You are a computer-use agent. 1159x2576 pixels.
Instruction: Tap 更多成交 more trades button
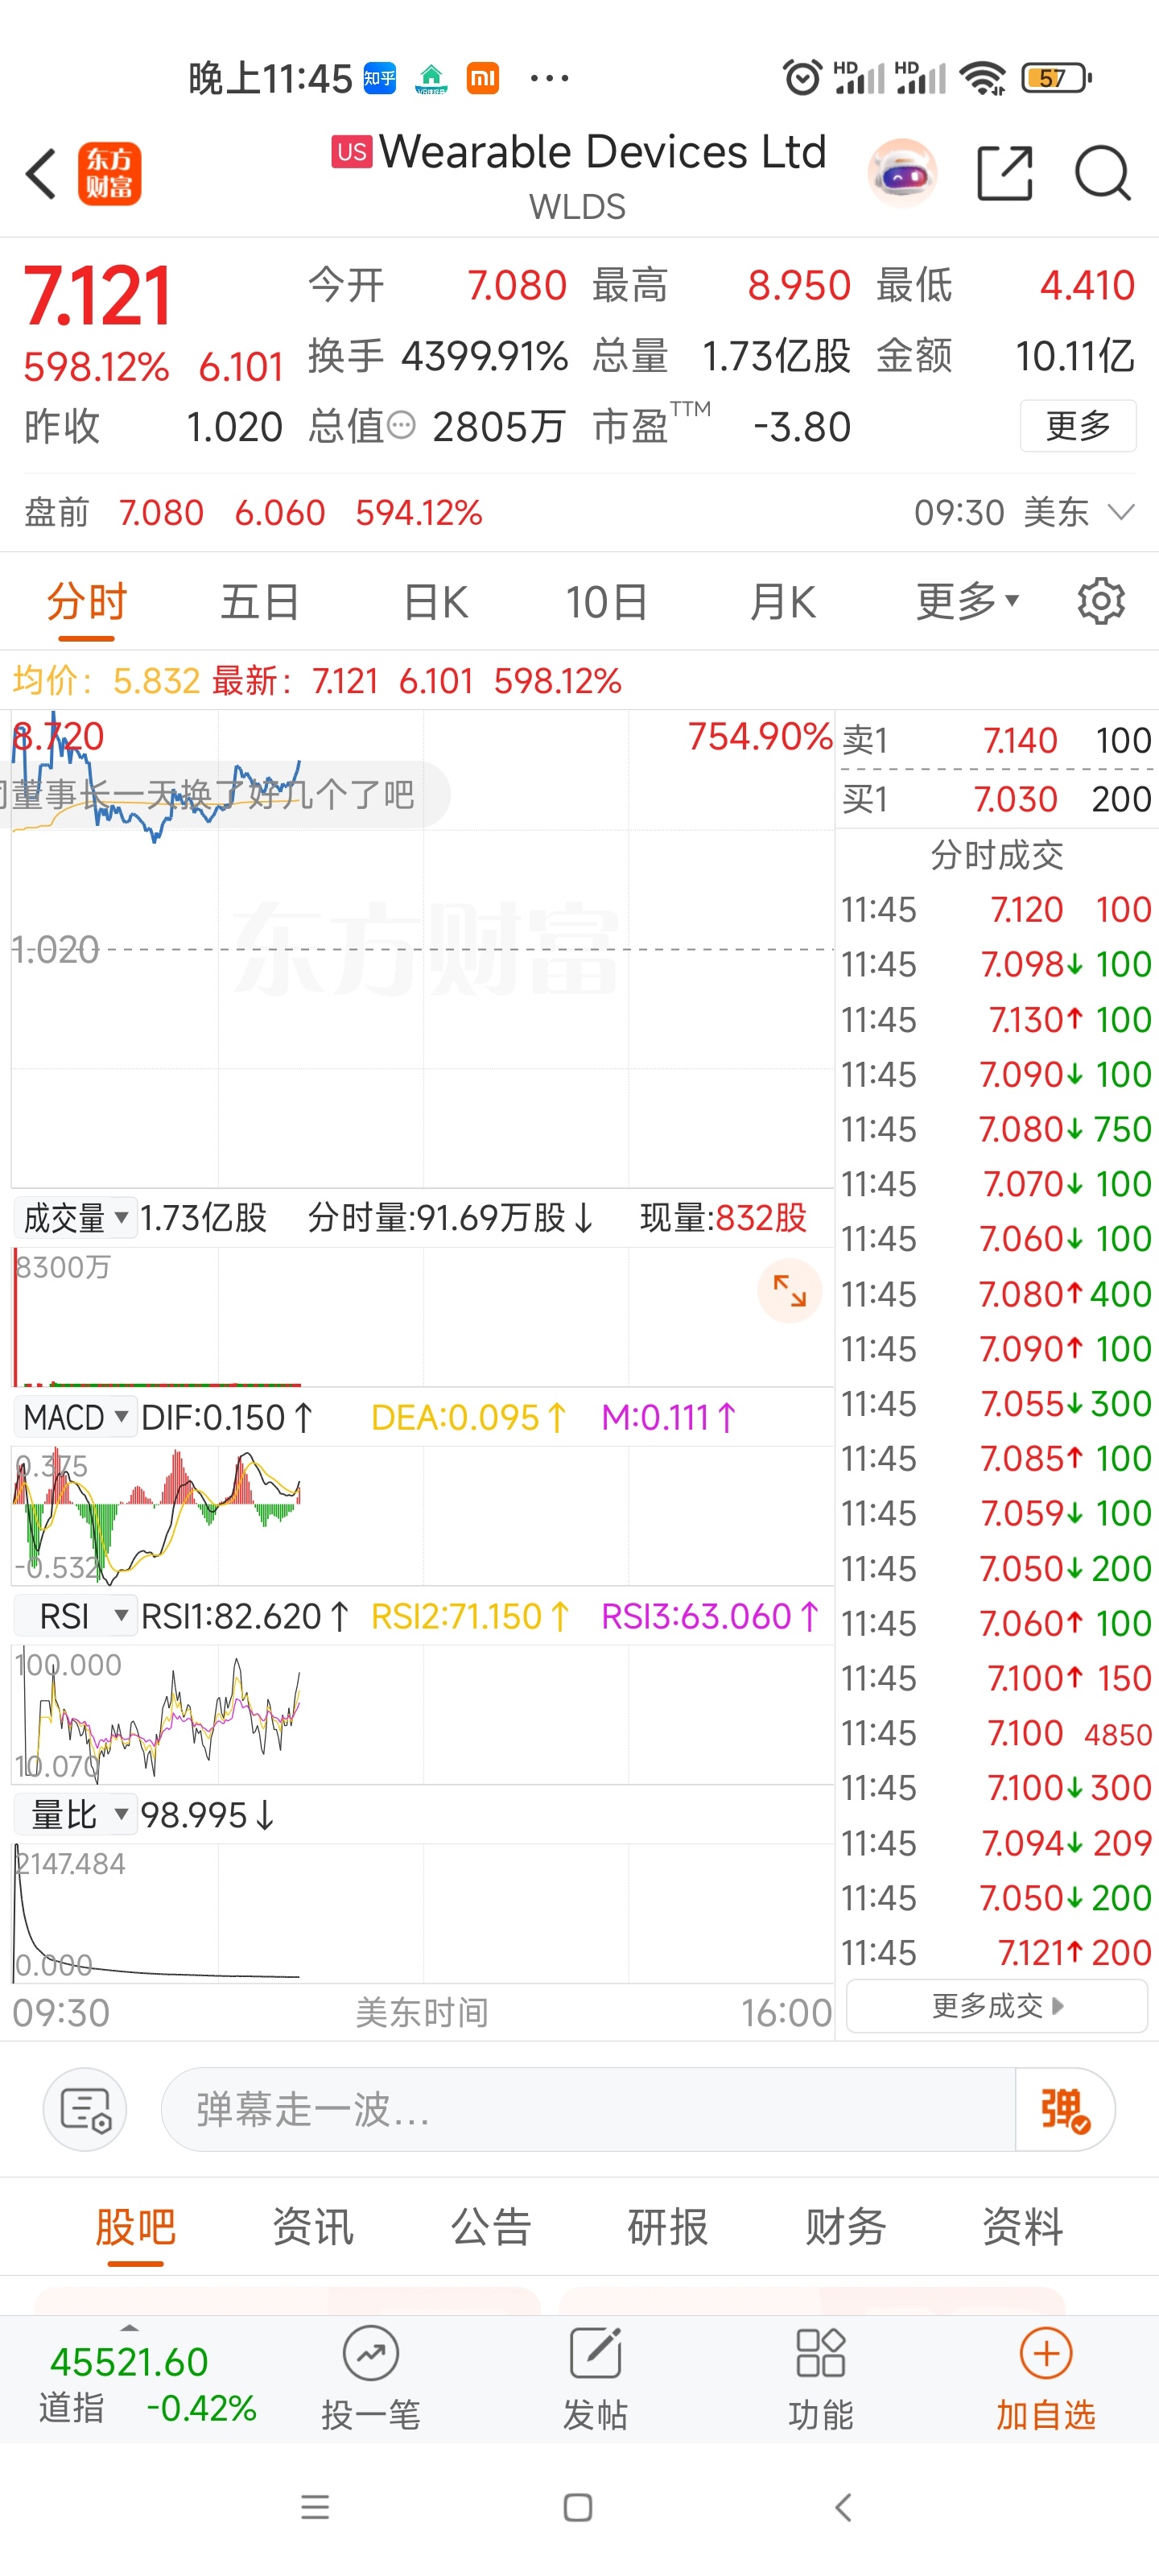pyautogui.click(x=997, y=2005)
